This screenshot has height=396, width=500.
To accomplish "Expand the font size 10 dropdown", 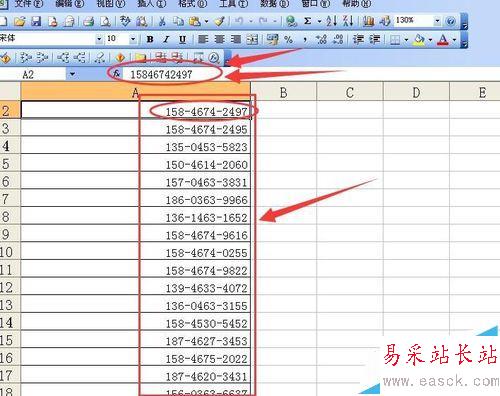I will (x=133, y=40).
